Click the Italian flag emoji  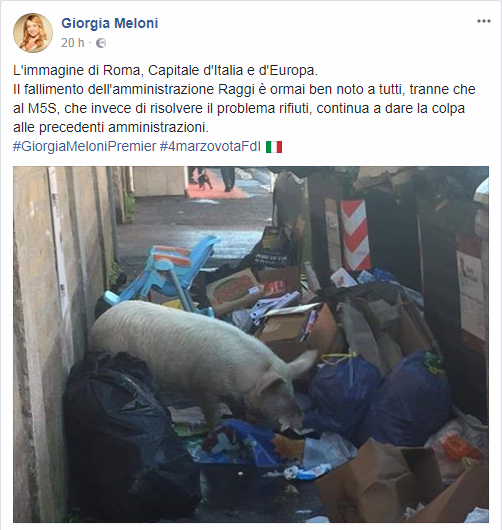tap(274, 147)
